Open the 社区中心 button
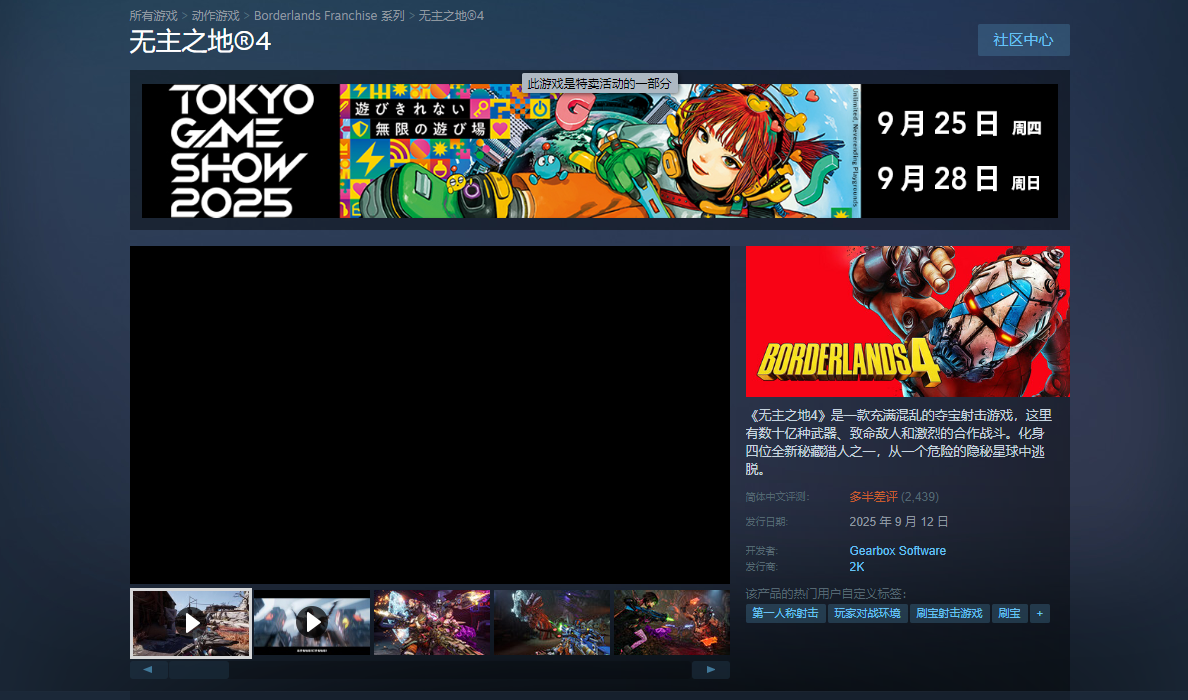1188x700 pixels. 1024,40
